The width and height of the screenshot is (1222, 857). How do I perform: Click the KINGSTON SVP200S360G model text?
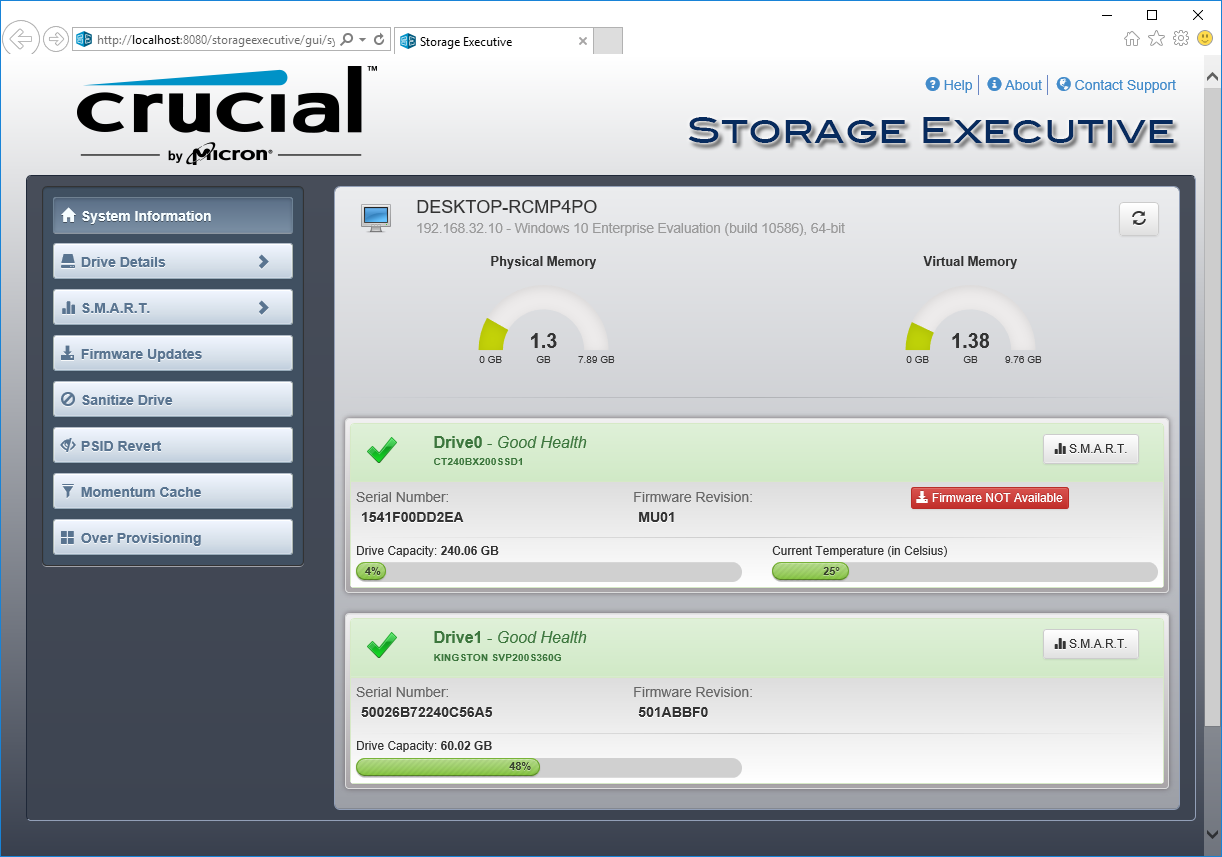coord(498,658)
